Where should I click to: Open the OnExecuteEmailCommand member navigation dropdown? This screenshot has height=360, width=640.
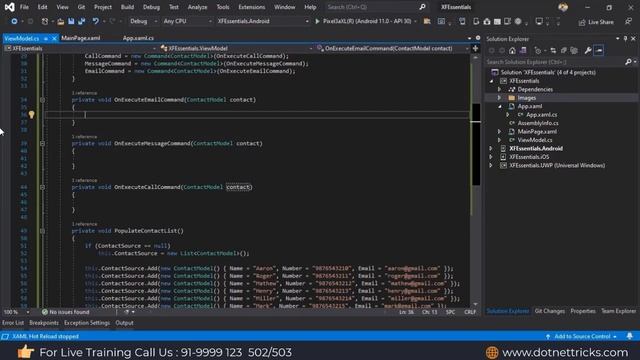(393, 49)
